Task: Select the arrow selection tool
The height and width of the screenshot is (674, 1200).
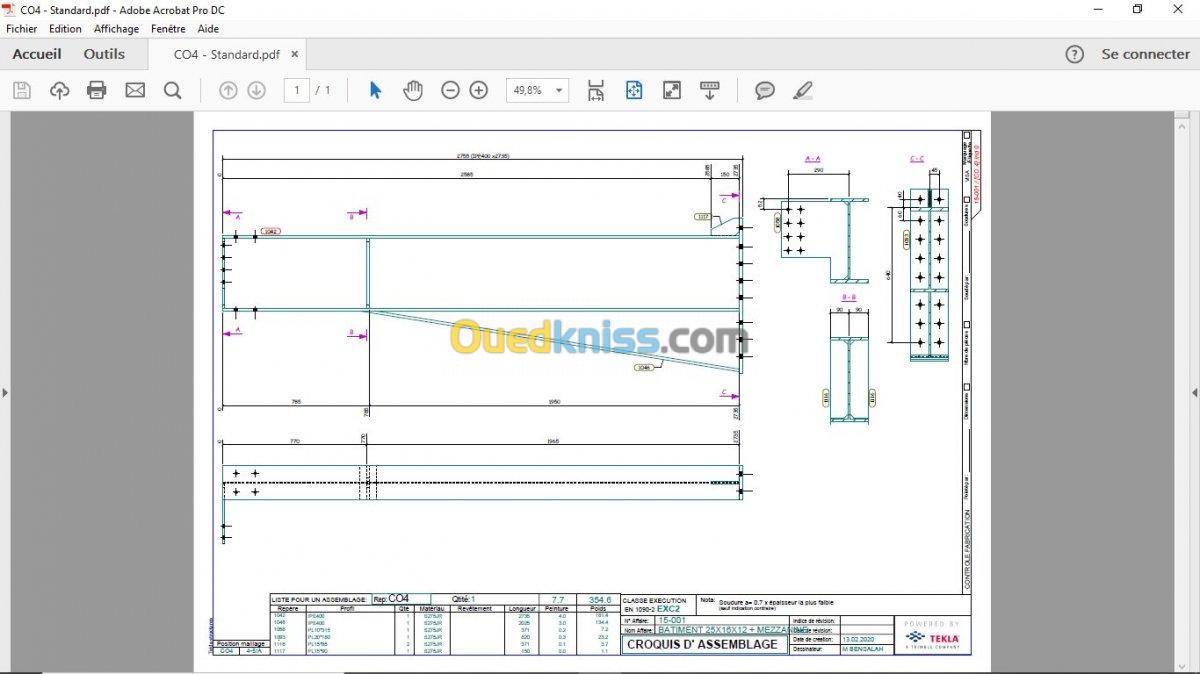Action: (375, 90)
